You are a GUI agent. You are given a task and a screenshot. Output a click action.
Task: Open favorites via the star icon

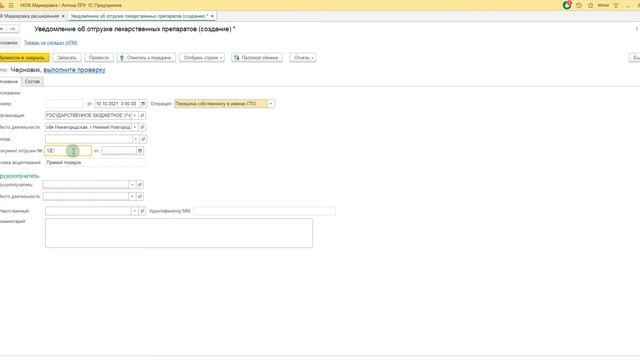590,5
